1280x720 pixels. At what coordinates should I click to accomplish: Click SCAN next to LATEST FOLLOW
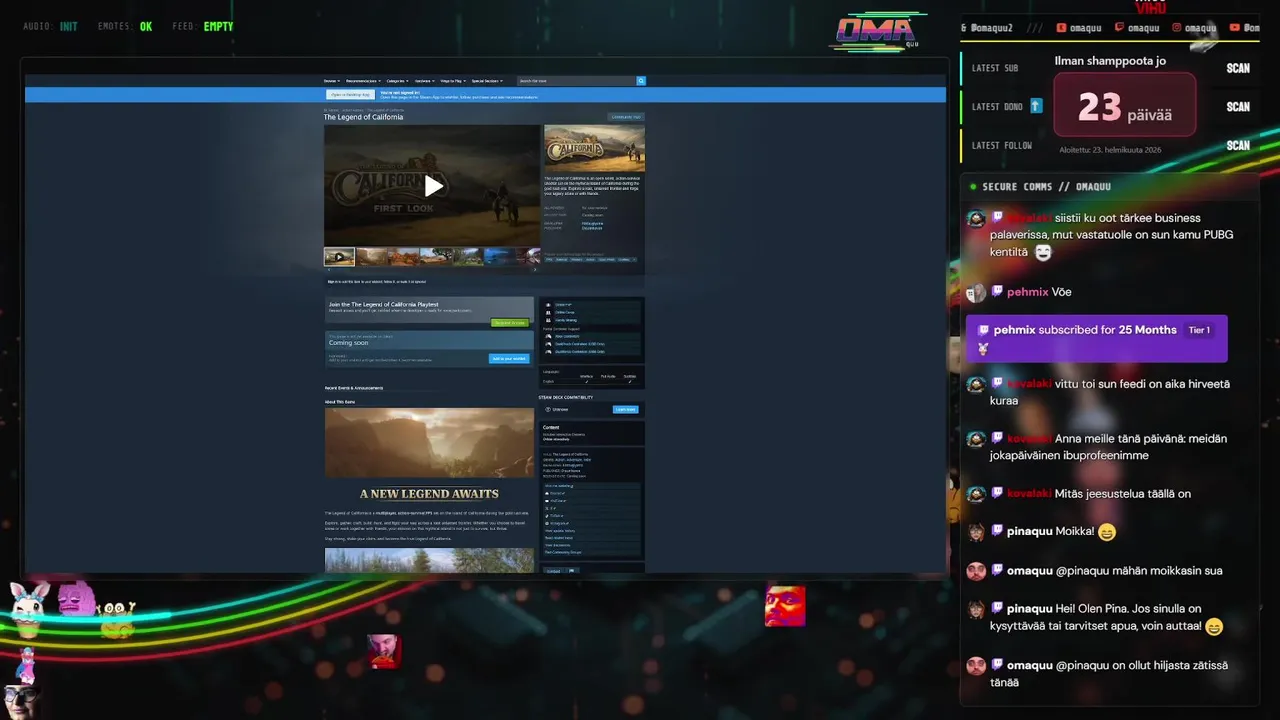point(1238,145)
